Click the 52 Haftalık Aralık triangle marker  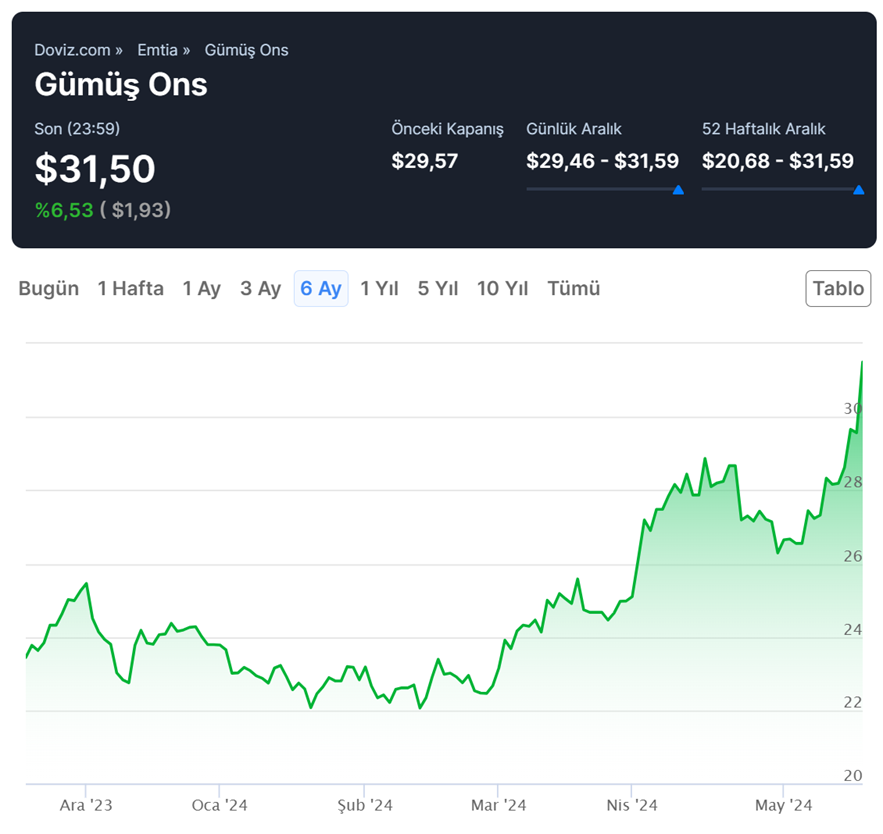(x=858, y=190)
